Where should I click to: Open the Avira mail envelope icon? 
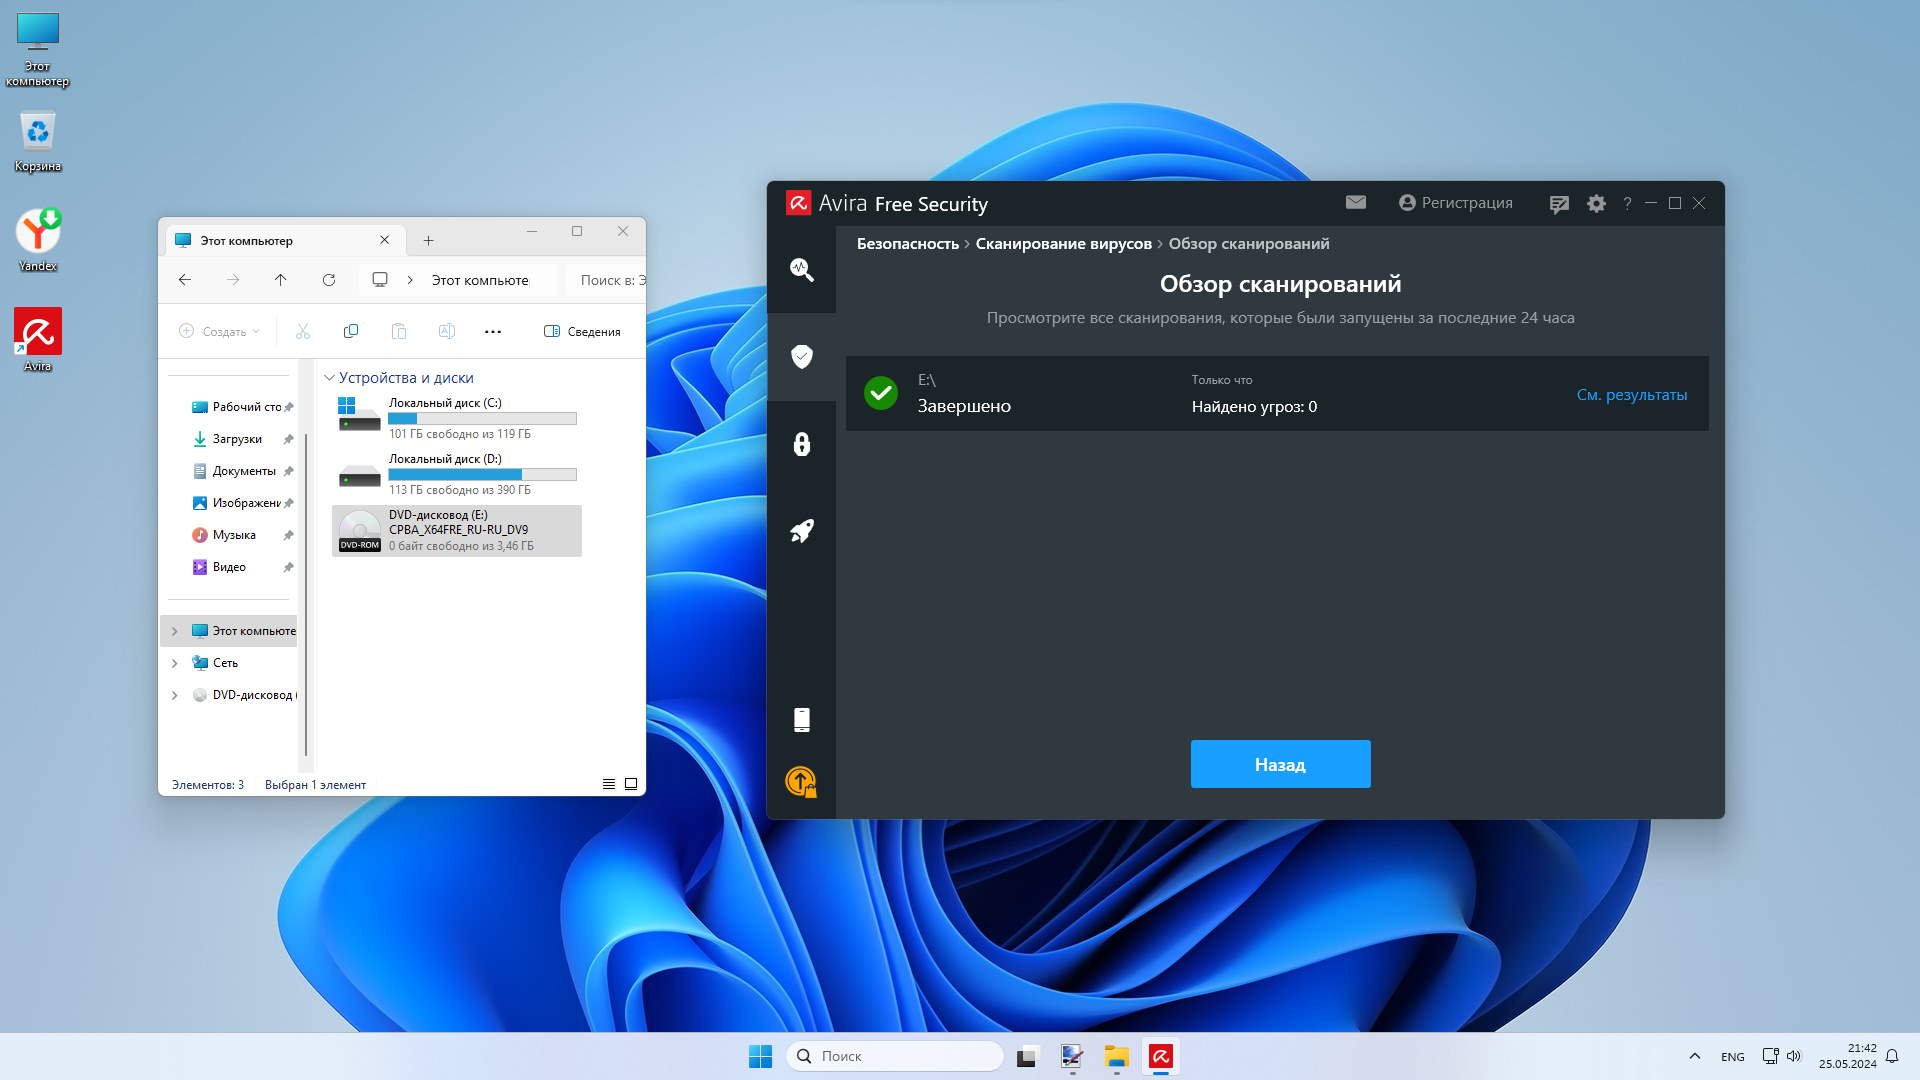[1355, 202]
